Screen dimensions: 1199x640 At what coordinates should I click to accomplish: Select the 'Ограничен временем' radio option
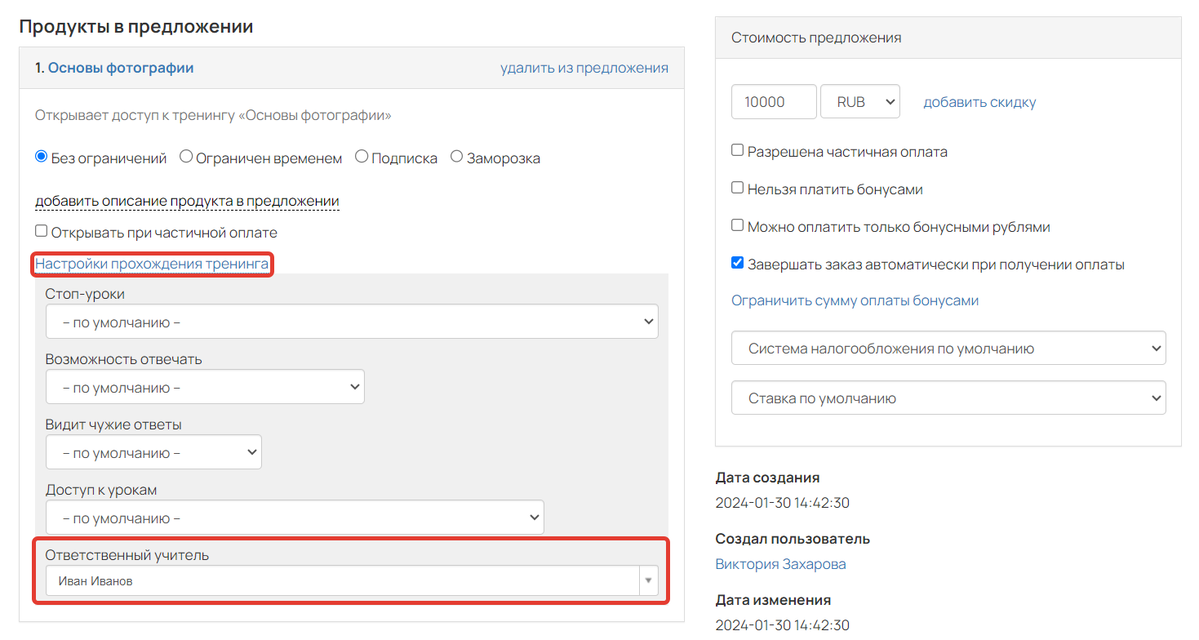(186, 157)
